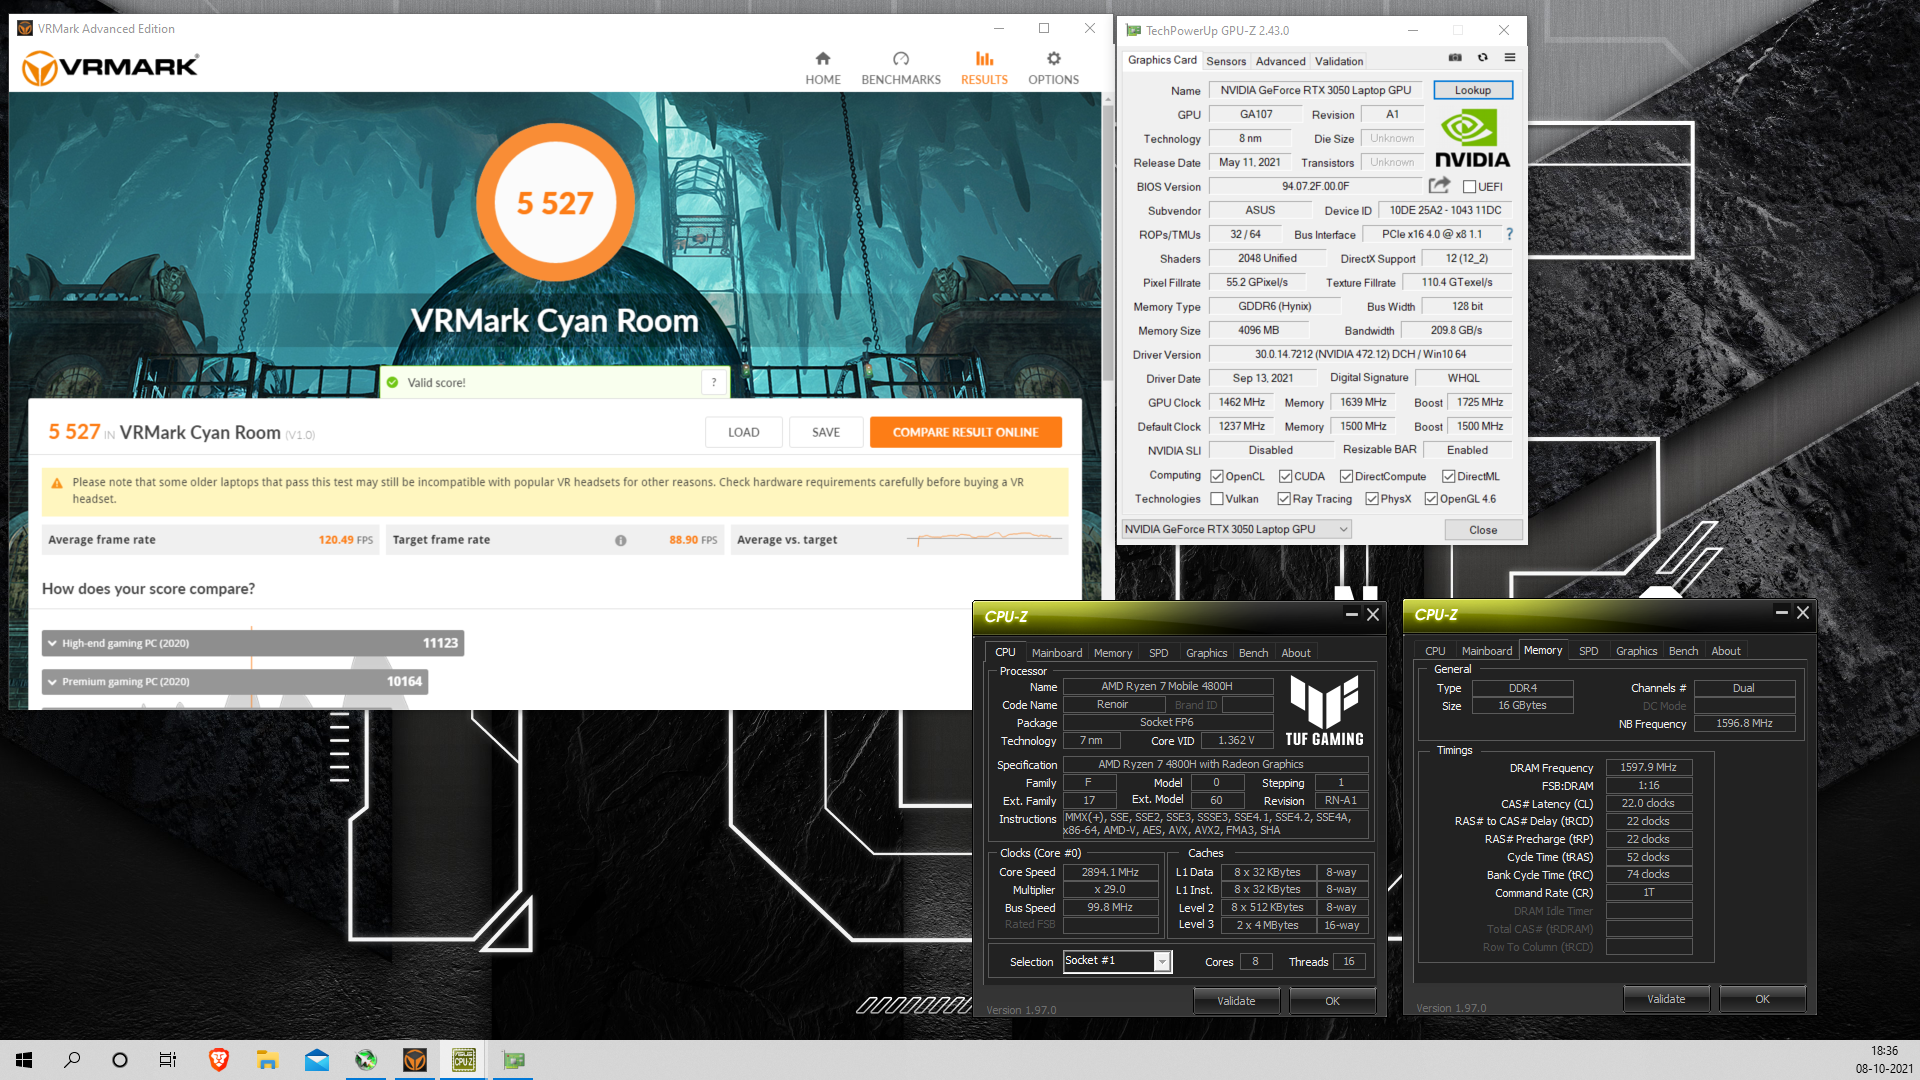This screenshot has height=1080, width=1920.
Task: Click the 5 527 score circle in VRMark
Action: click(555, 203)
